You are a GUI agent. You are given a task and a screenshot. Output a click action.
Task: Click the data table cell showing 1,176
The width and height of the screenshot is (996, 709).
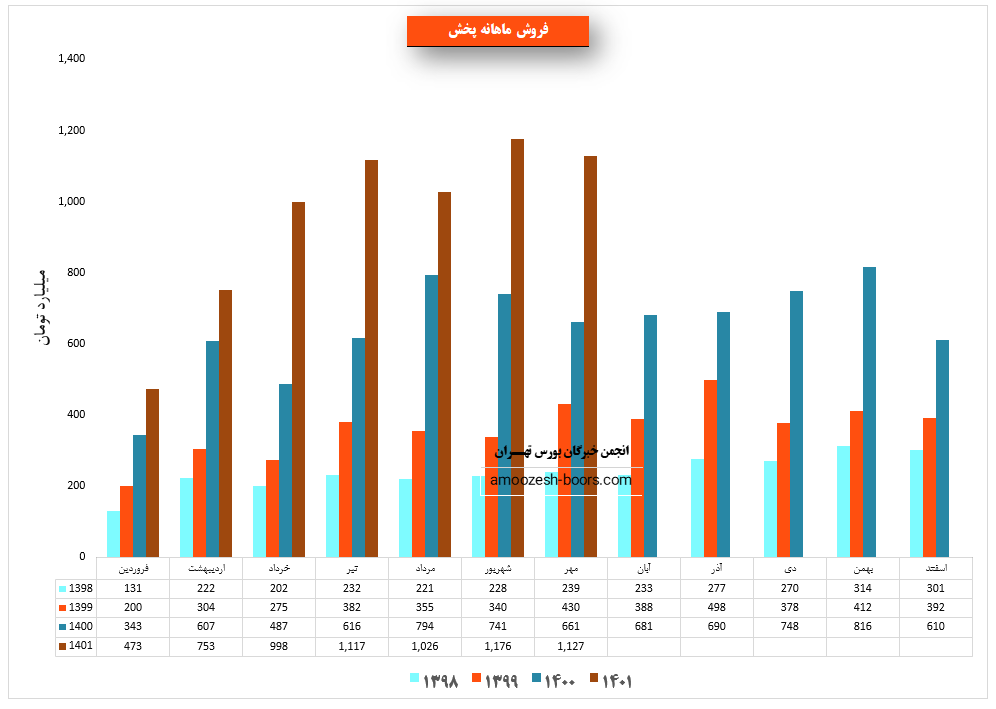[497, 647]
